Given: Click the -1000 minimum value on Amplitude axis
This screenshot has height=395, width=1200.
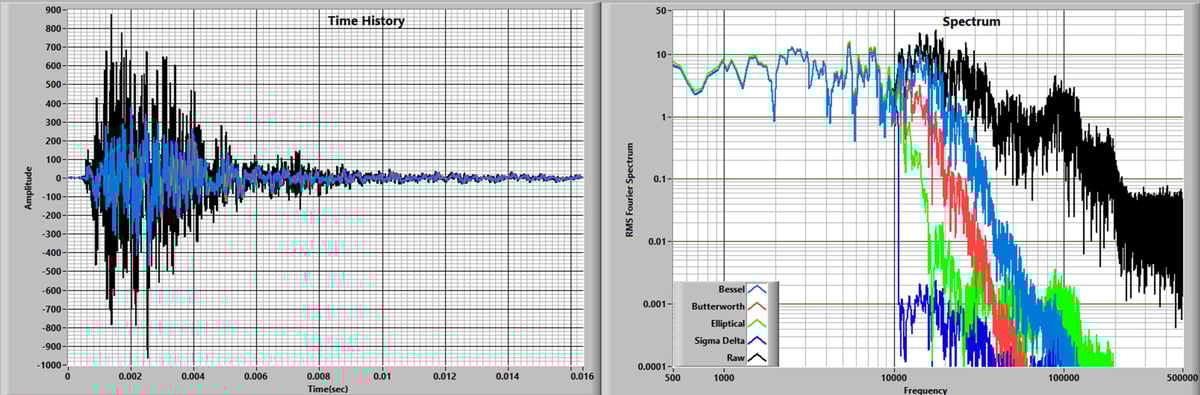Looking at the screenshot, I should (51, 366).
